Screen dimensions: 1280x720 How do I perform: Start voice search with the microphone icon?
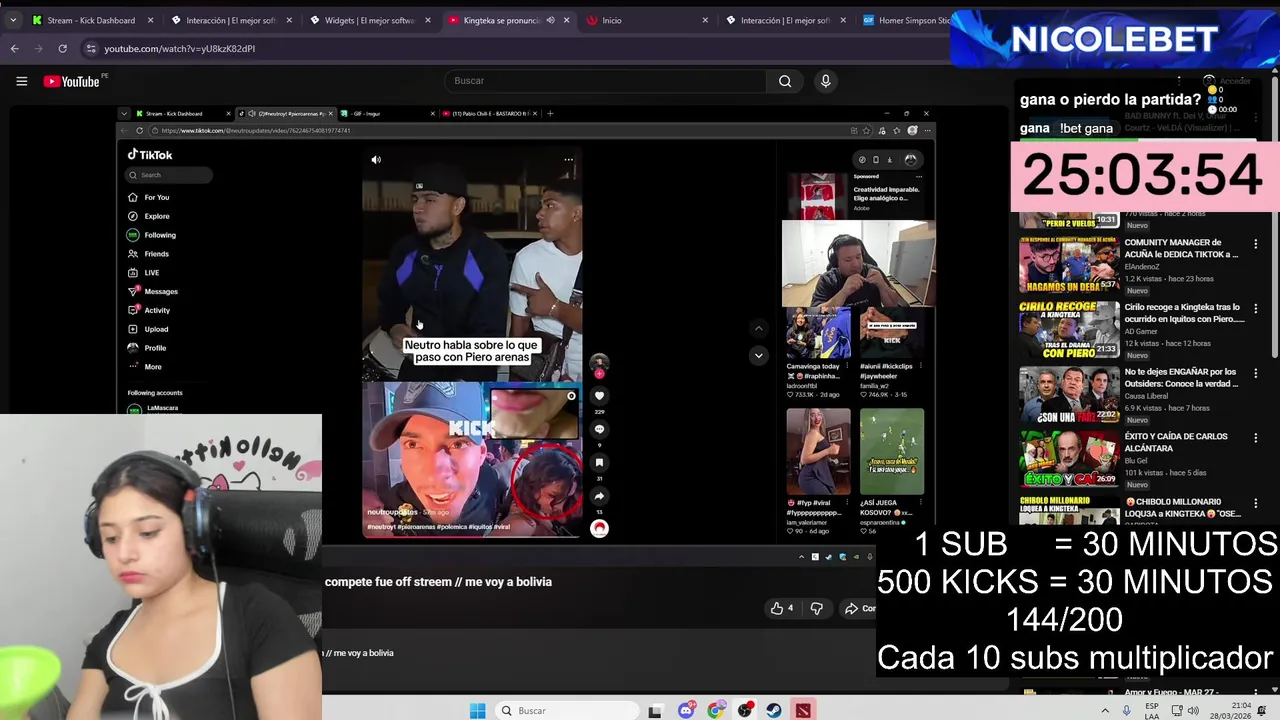[825, 81]
